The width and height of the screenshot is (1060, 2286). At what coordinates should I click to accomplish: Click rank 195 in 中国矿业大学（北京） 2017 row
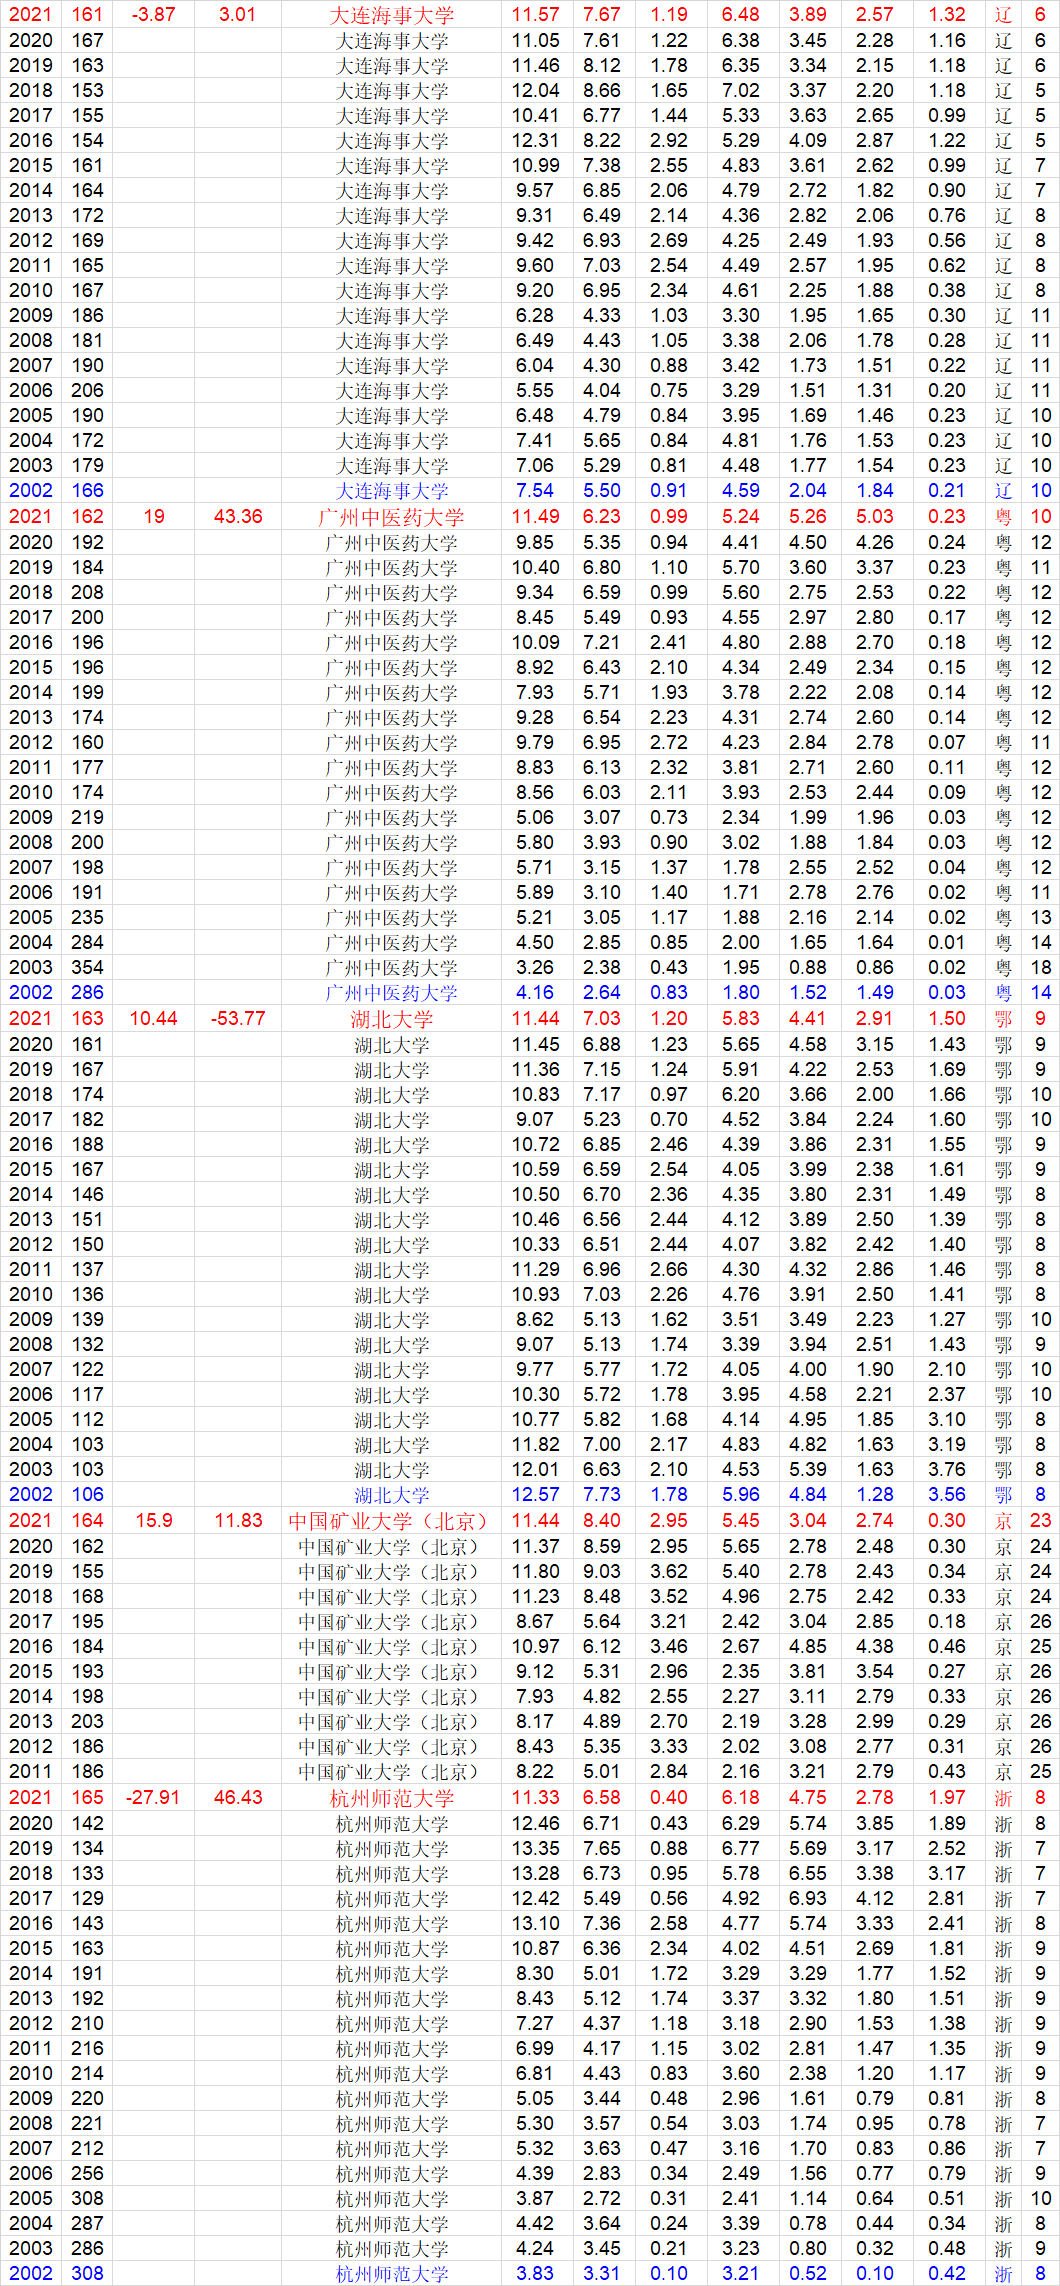[87, 1622]
